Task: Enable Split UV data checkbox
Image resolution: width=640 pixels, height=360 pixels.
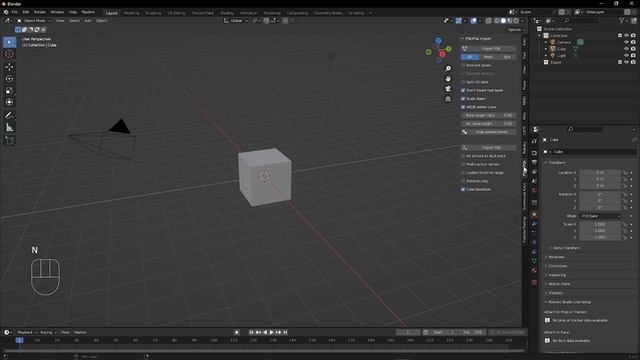Action: [463, 82]
